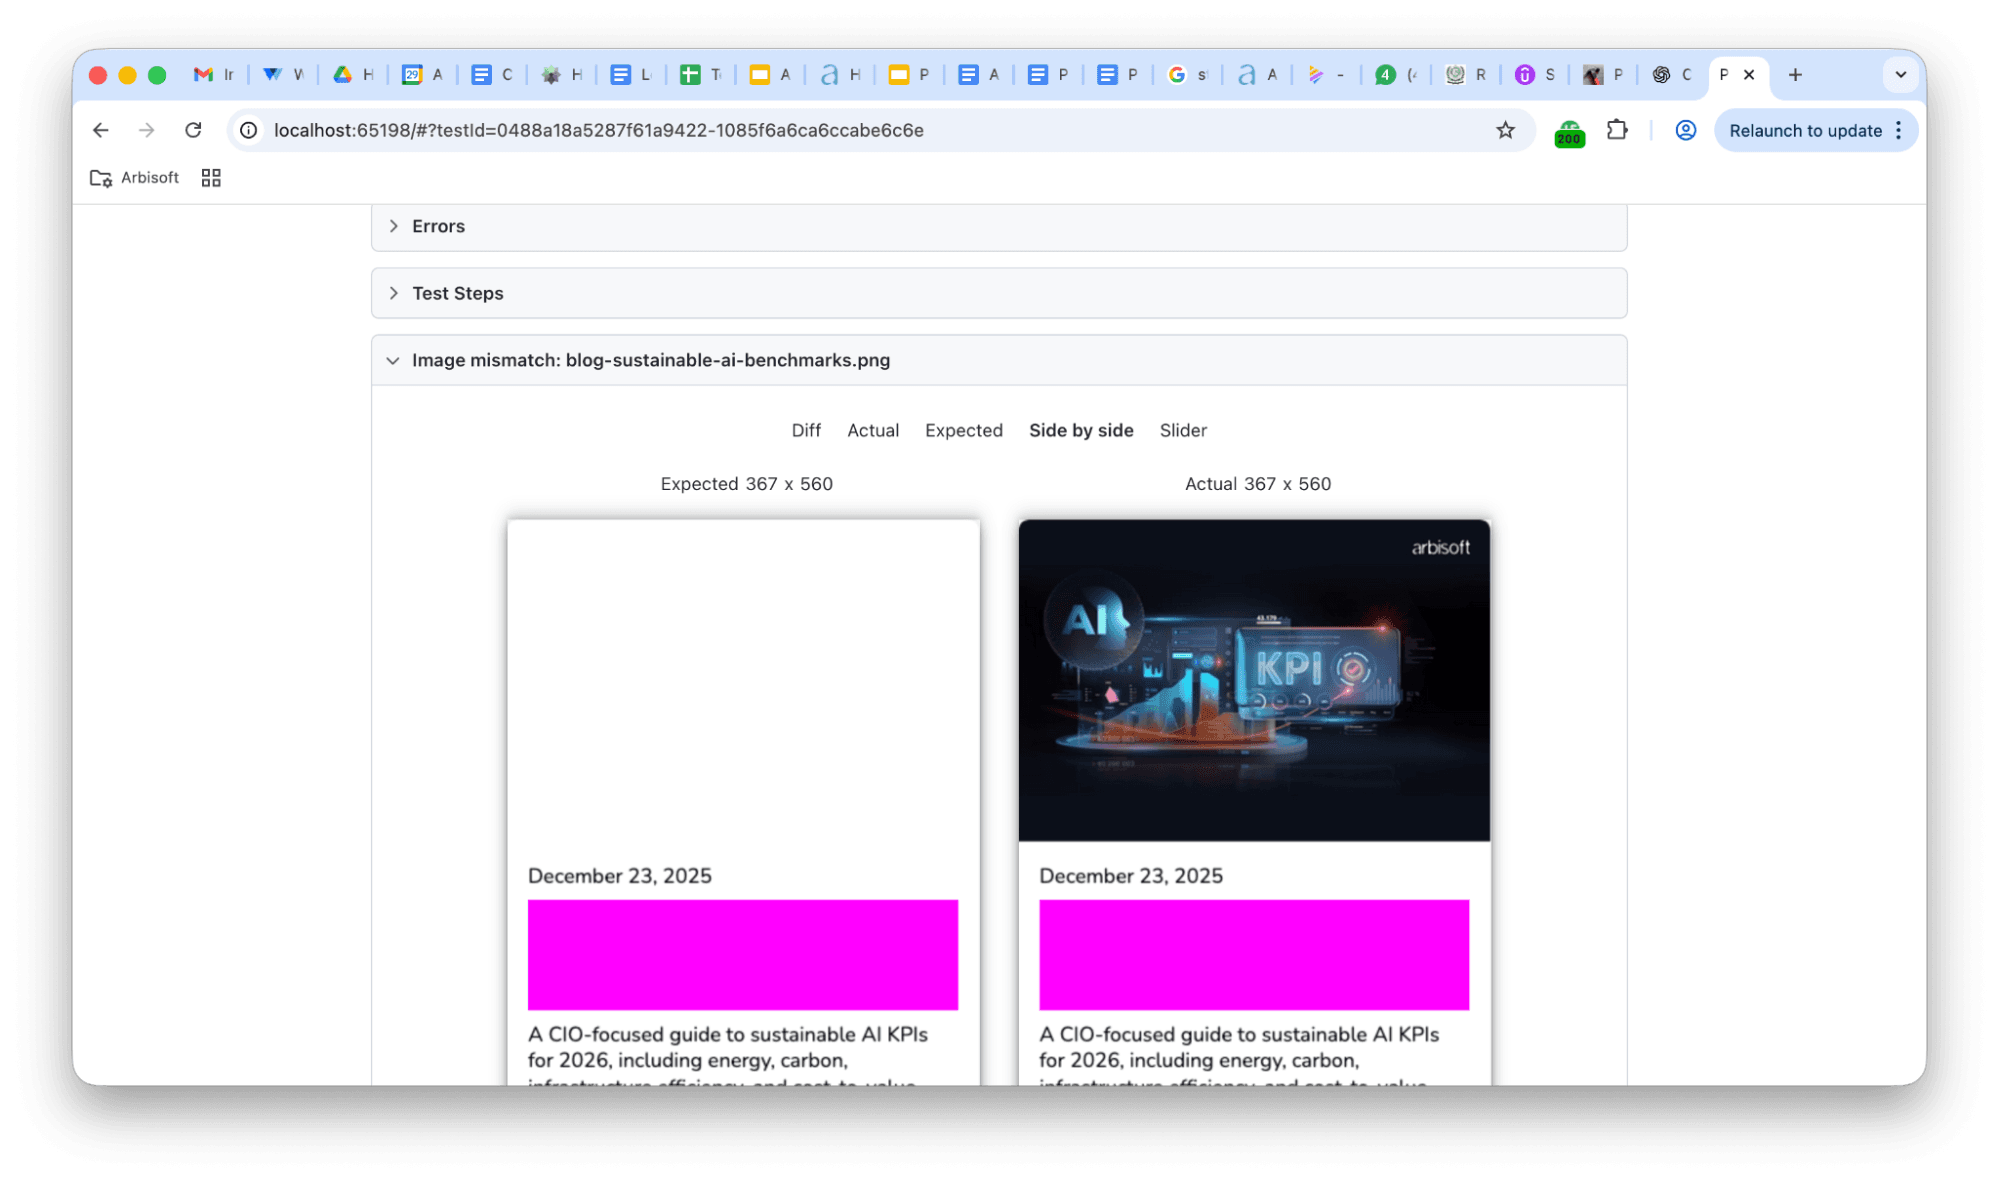
Task: Open the Arbisoft bookmarks folder
Action: click(x=135, y=178)
